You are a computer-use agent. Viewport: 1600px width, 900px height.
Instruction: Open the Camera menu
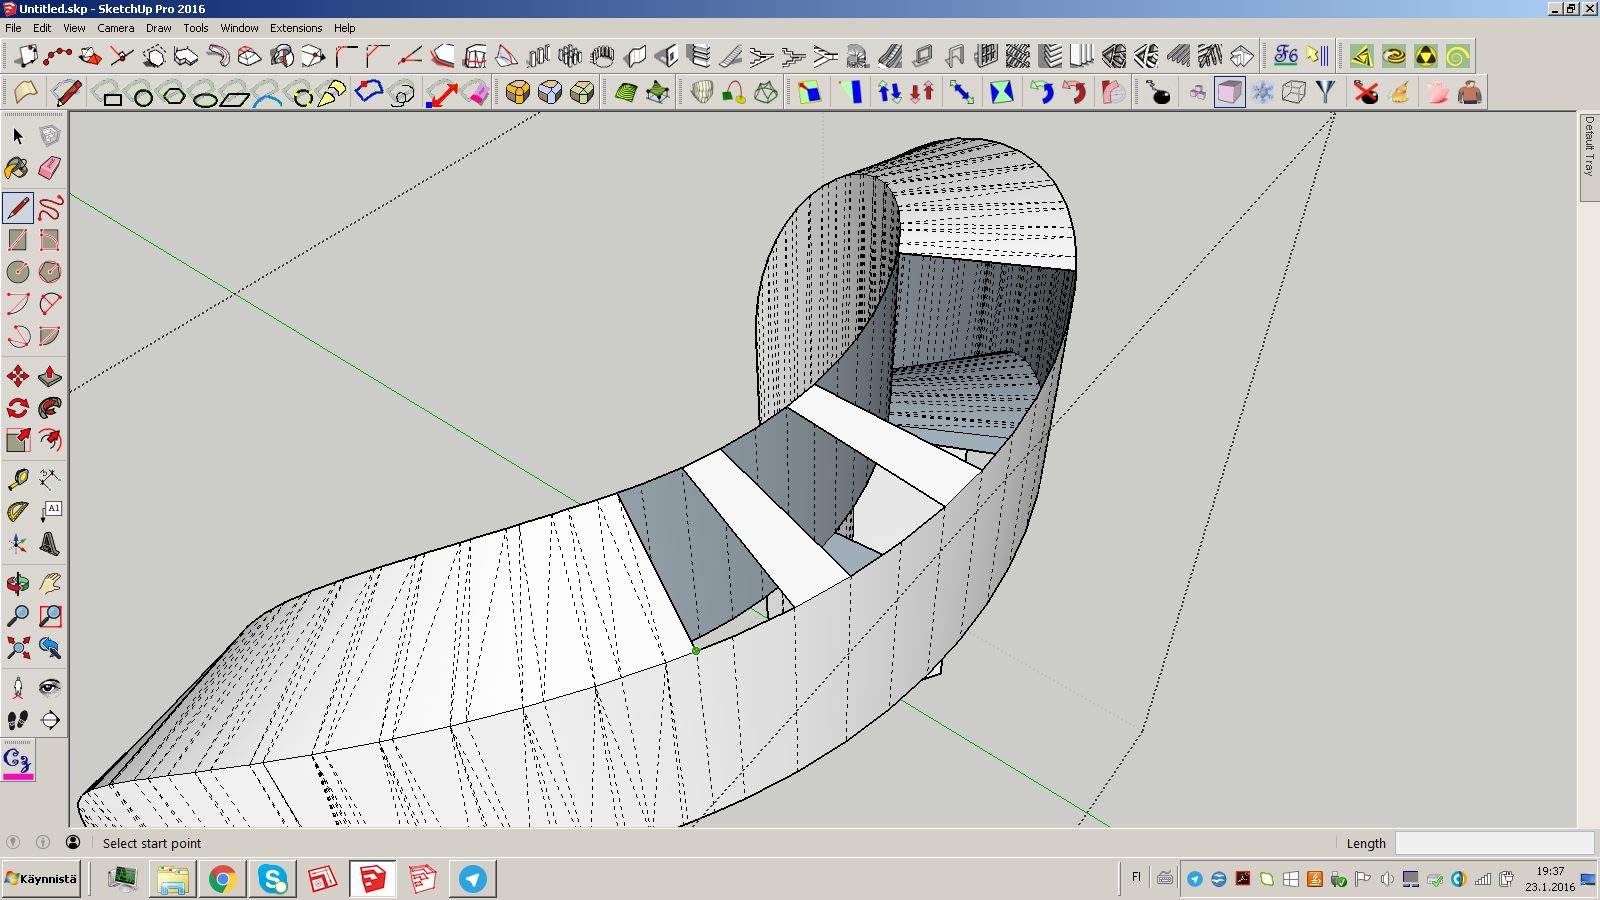tap(115, 28)
